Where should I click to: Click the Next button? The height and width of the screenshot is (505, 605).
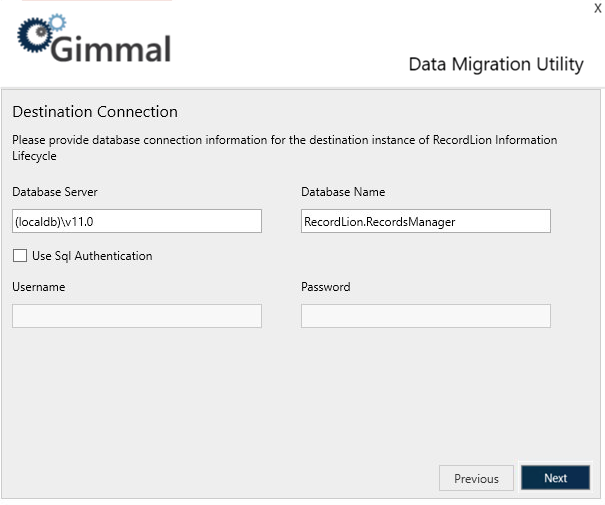tap(555, 478)
